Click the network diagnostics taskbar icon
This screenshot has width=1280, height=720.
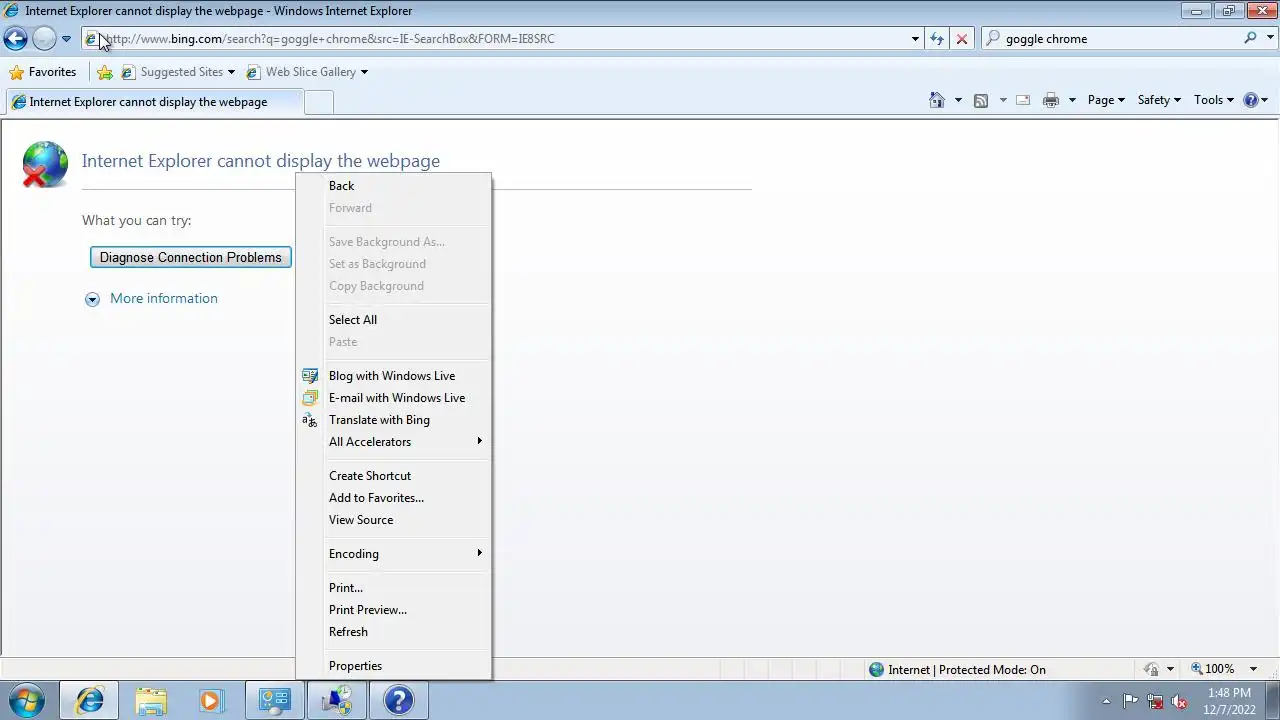point(336,701)
